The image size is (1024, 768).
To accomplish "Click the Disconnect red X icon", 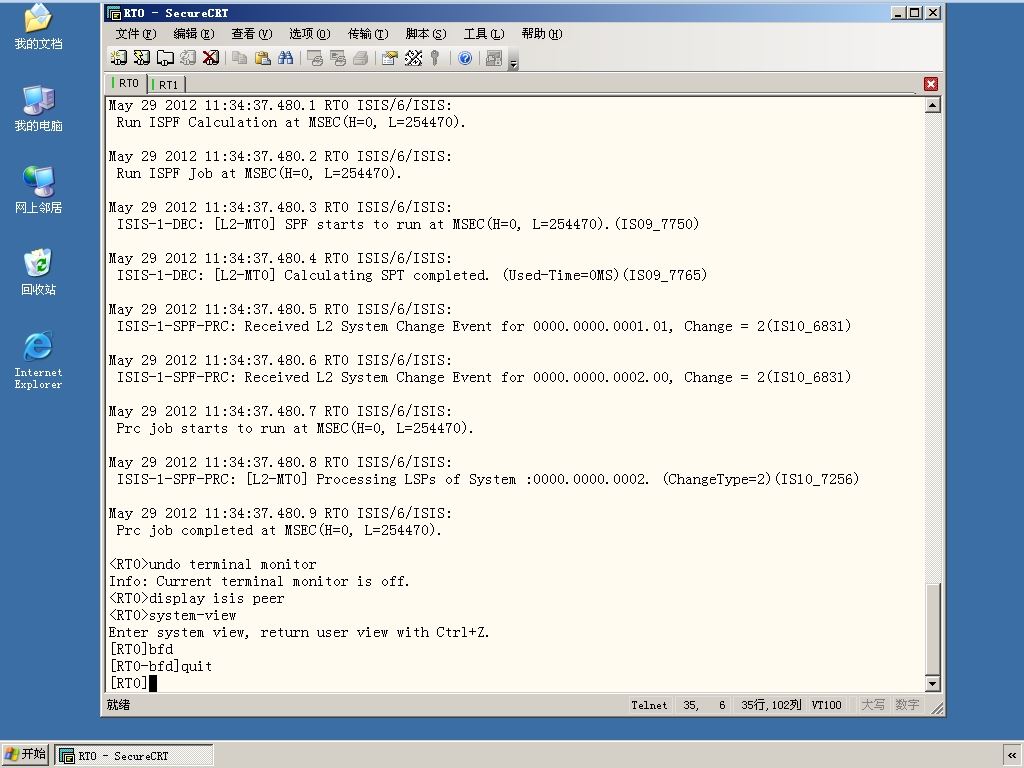I will click(x=211, y=58).
